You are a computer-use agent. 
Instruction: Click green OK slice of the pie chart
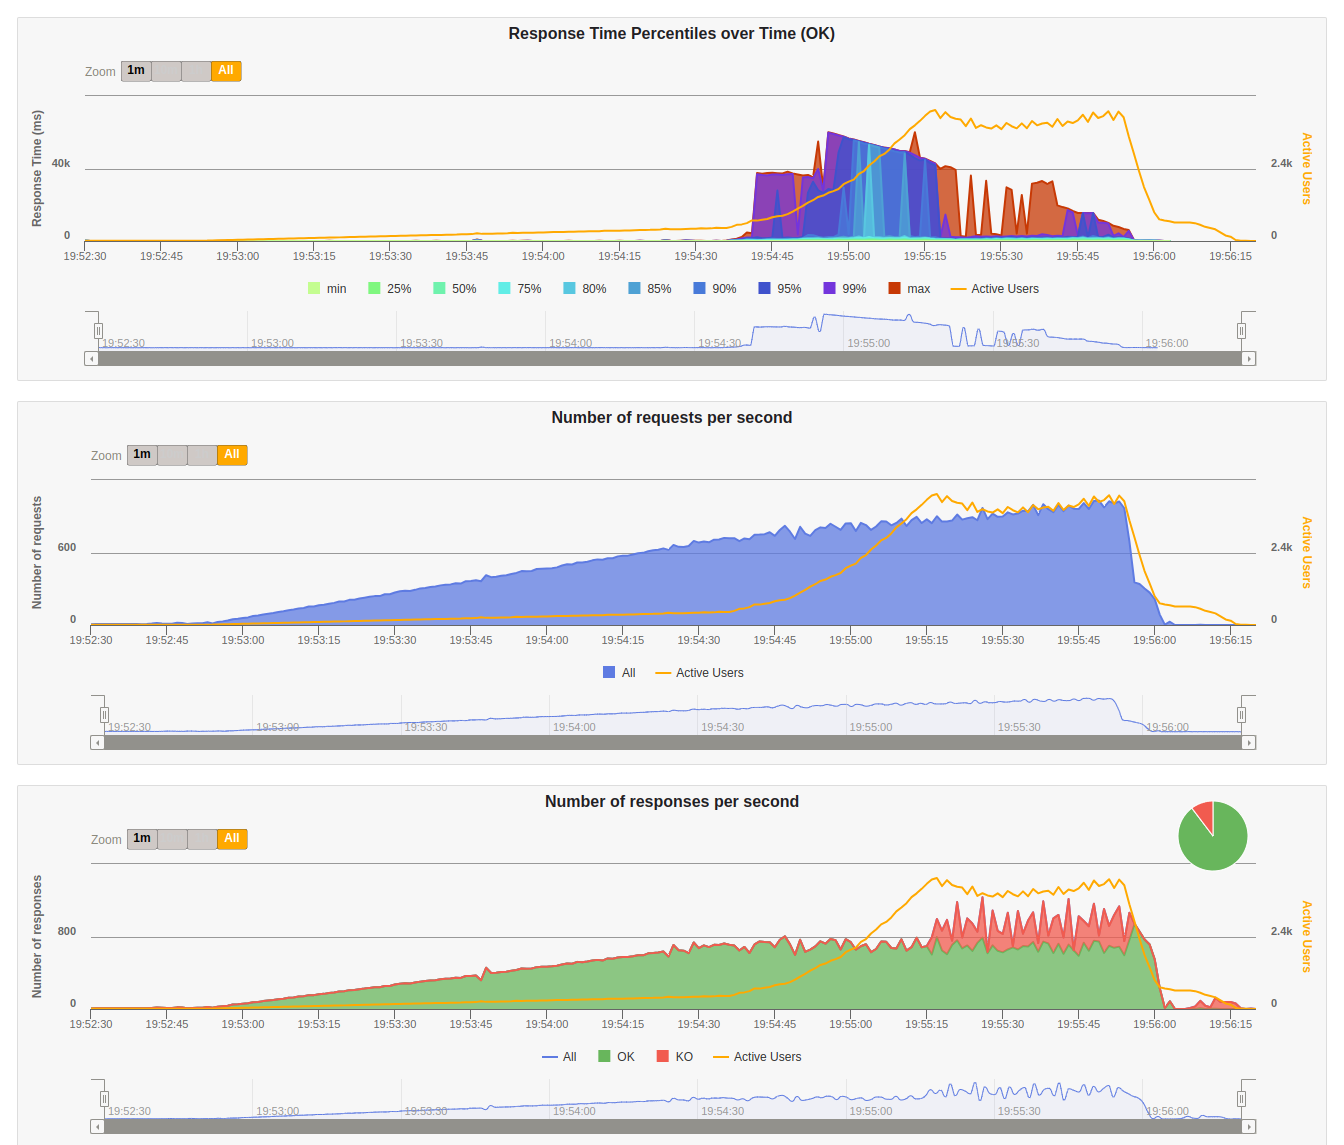pyautogui.click(x=1215, y=845)
